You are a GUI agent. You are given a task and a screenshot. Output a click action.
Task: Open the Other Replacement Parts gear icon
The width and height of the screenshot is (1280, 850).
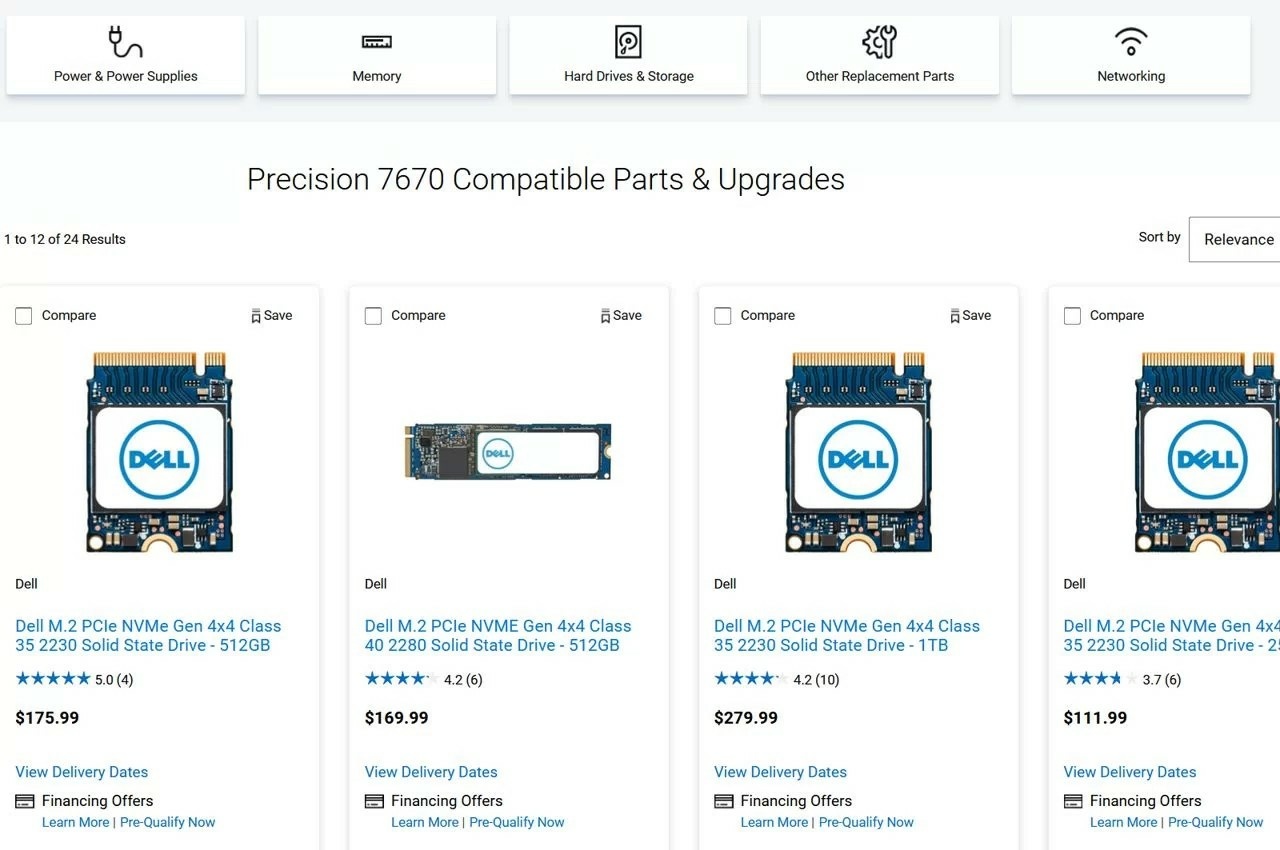point(880,42)
